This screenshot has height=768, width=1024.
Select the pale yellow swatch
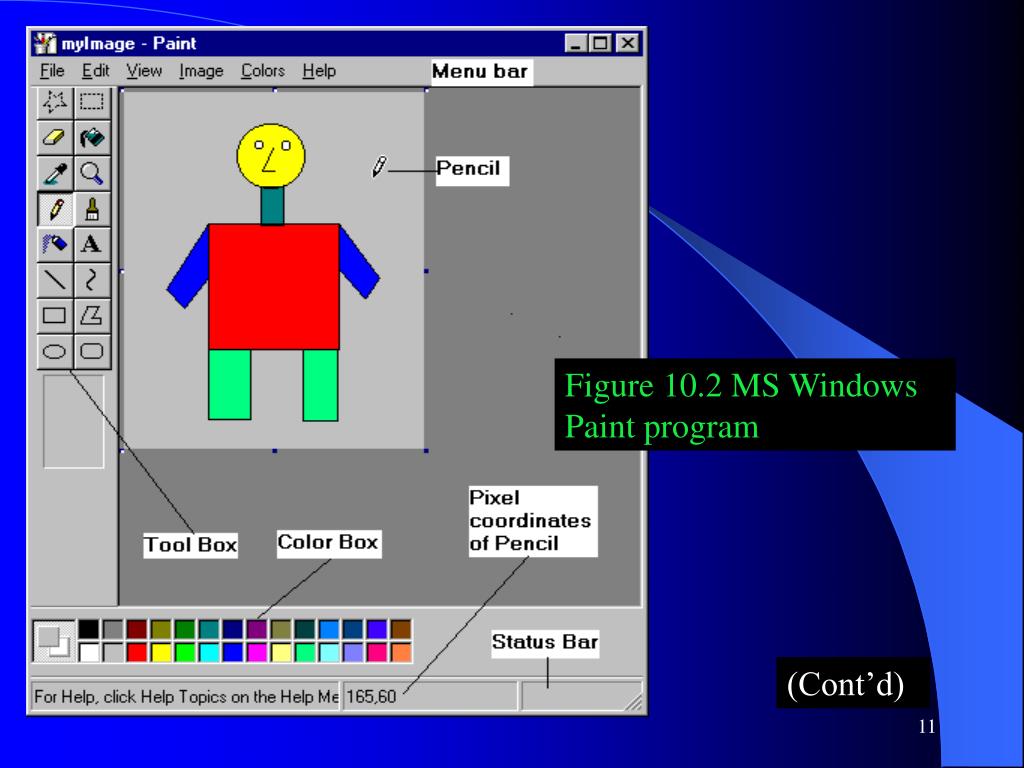pyautogui.click(x=281, y=652)
